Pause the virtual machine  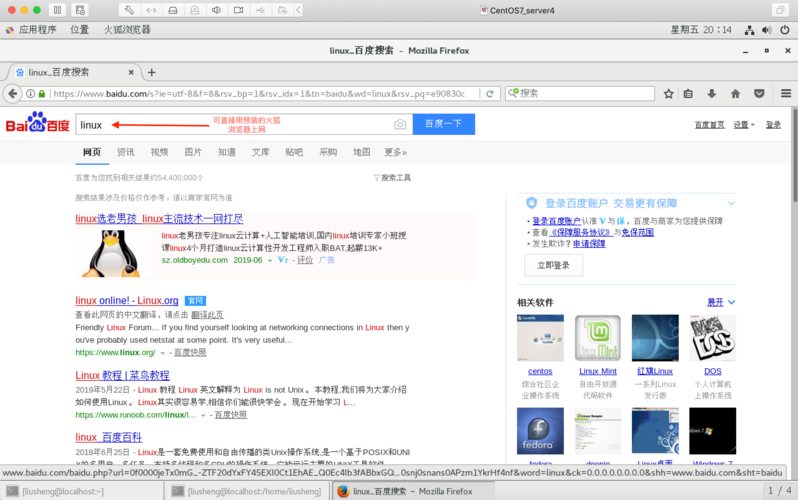pos(57,10)
